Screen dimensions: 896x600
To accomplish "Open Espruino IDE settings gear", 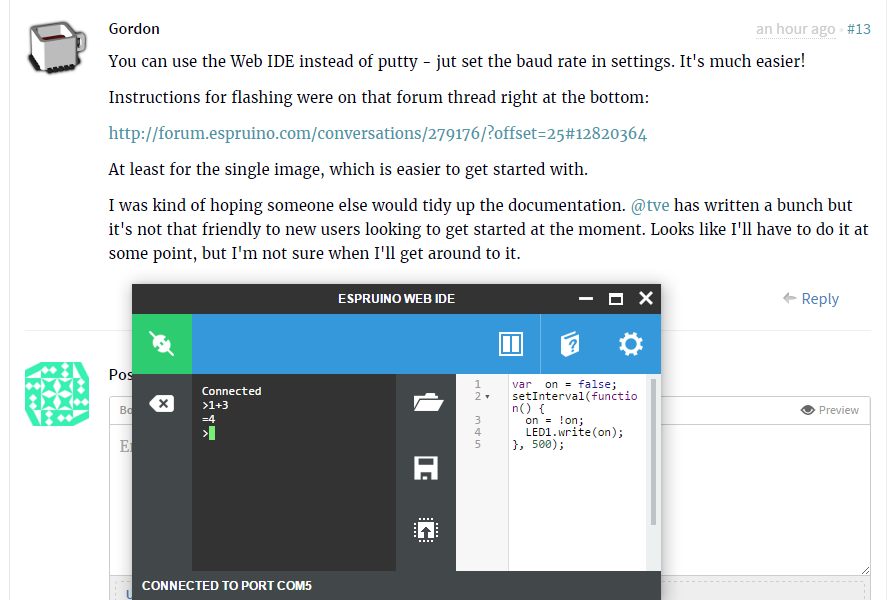I will tap(631, 344).
